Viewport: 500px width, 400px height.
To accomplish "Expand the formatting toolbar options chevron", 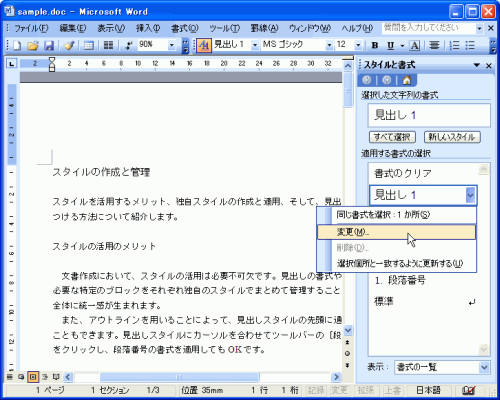I will 493,46.
